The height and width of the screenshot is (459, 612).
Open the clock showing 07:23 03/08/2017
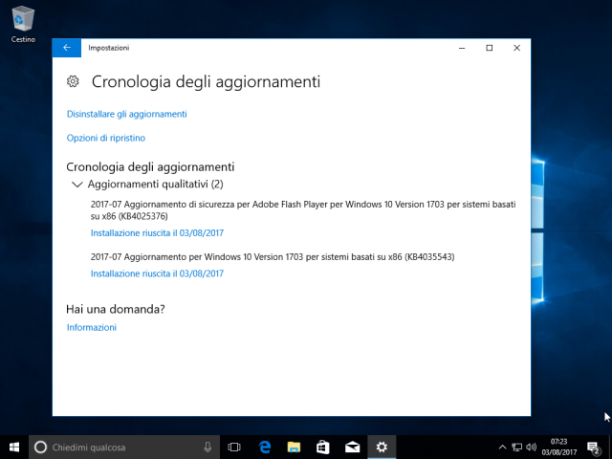pyautogui.click(x=559, y=447)
